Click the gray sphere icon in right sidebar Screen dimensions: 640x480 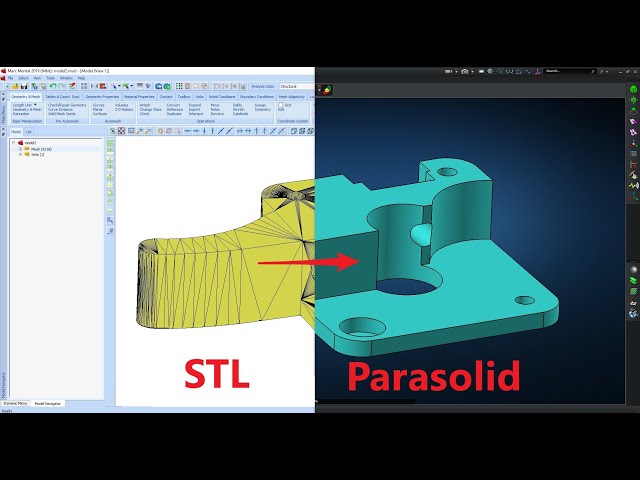(633, 270)
